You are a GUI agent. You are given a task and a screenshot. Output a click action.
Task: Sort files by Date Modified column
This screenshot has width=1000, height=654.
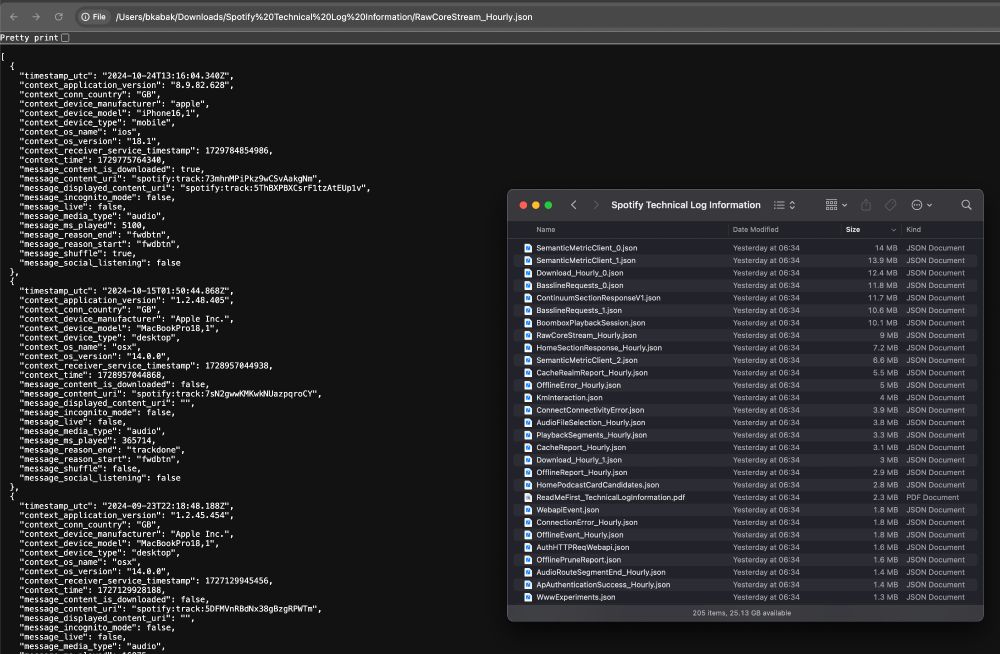pos(755,230)
